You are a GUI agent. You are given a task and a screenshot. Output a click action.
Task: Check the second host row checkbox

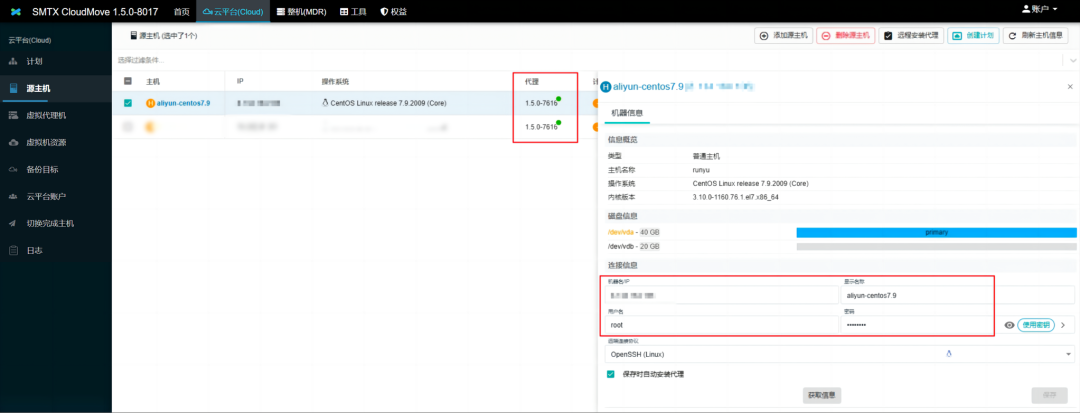(x=127, y=127)
